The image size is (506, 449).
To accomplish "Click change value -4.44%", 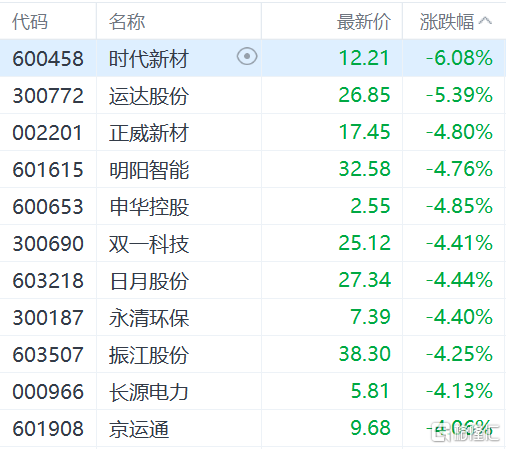I will pos(459,280).
